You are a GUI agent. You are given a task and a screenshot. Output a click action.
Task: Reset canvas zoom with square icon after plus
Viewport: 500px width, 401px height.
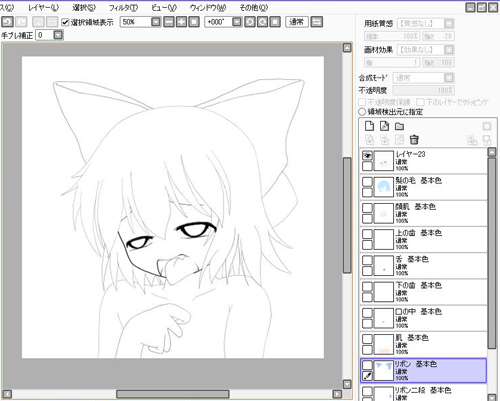pyautogui.click(x=194, y=22)
